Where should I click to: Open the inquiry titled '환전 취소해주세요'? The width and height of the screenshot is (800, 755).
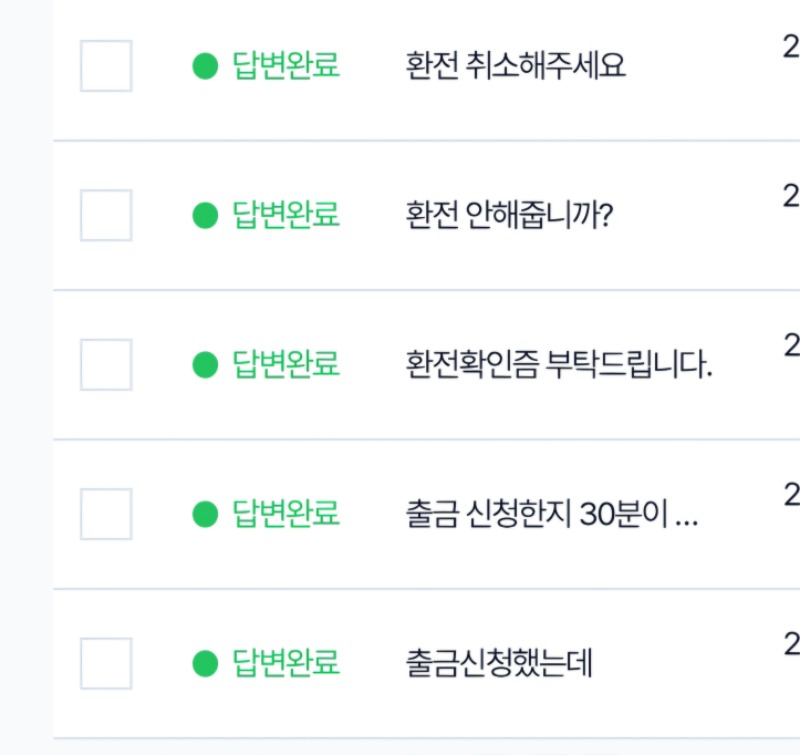pos(516,66)
